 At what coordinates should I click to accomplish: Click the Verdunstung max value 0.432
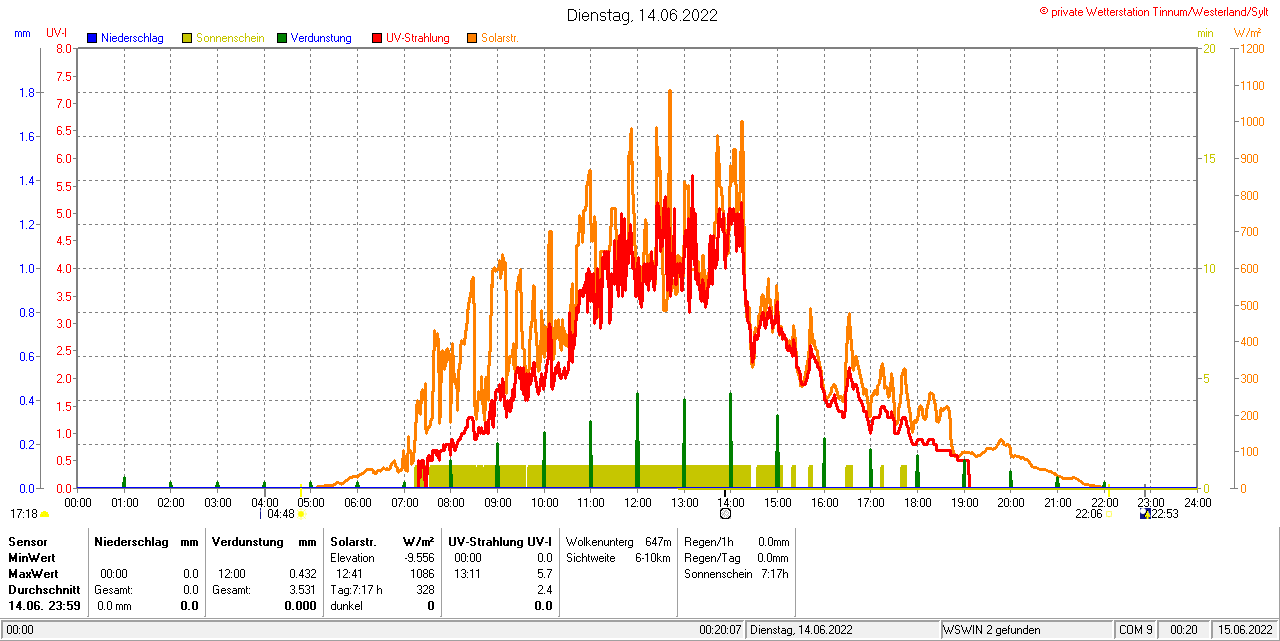302,574
